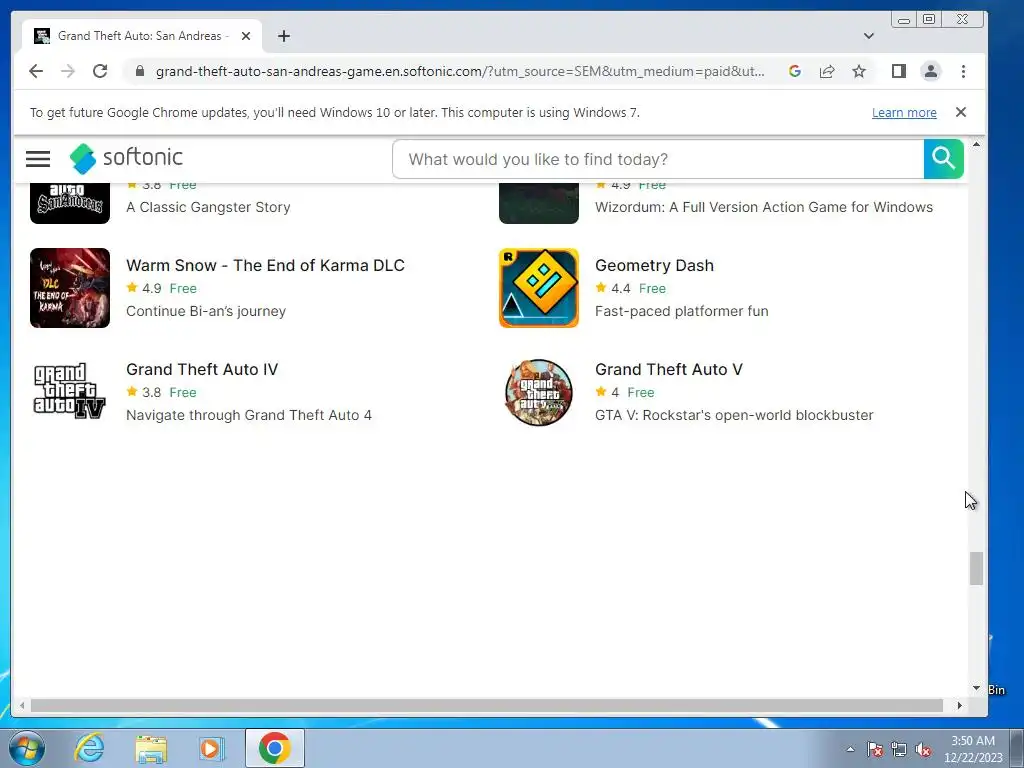Open the Grand Theft Auto V title
The image size is (1024, 768).
(669, 369)
